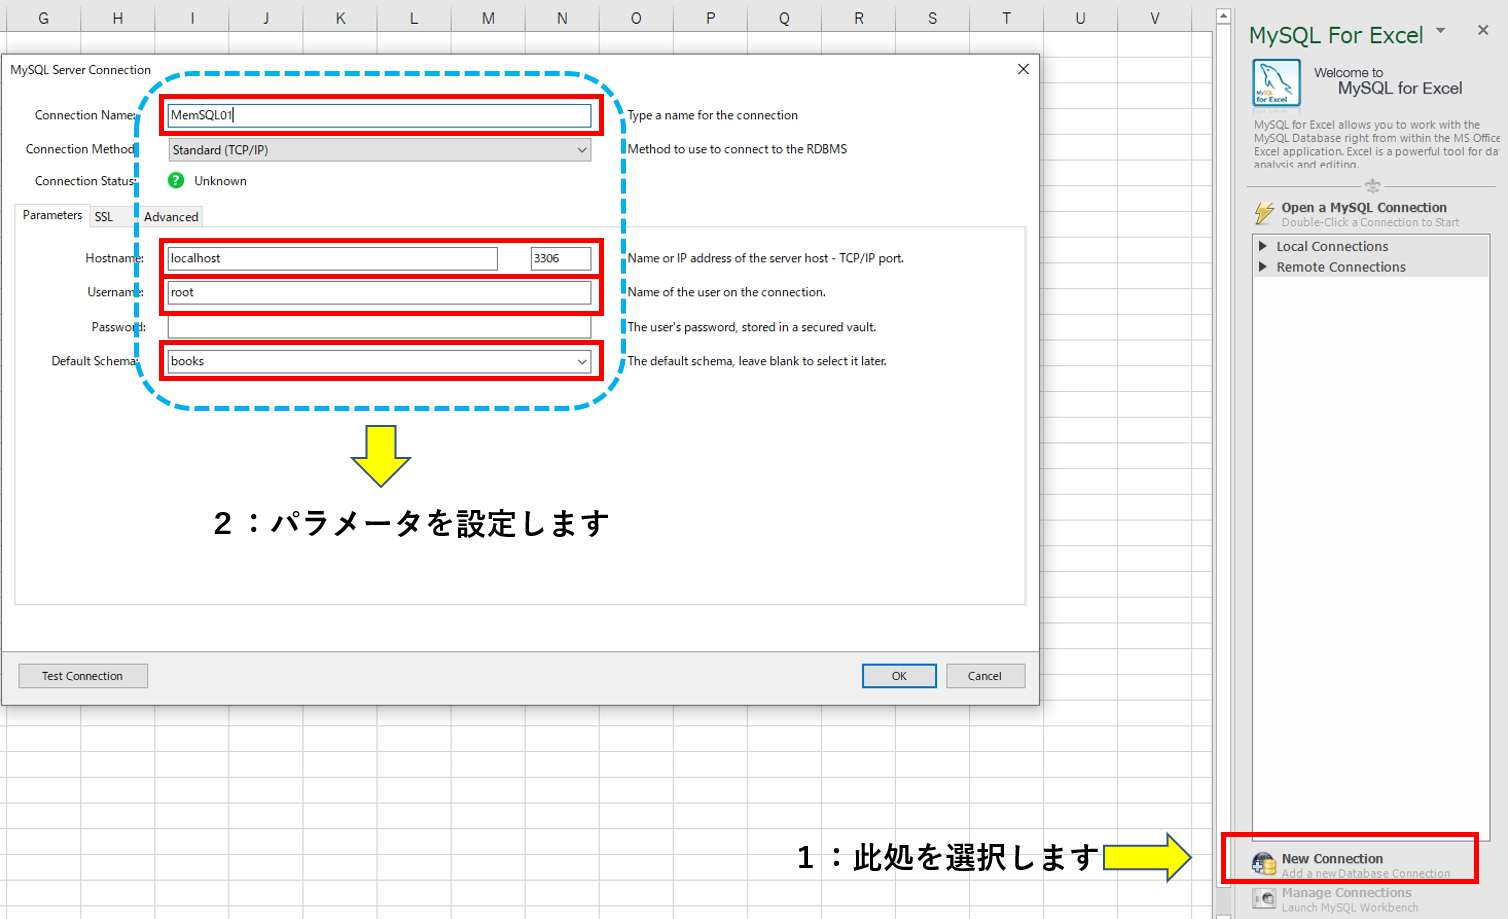Click the worksheet scrollbar up arrow

click(1223, 16)
